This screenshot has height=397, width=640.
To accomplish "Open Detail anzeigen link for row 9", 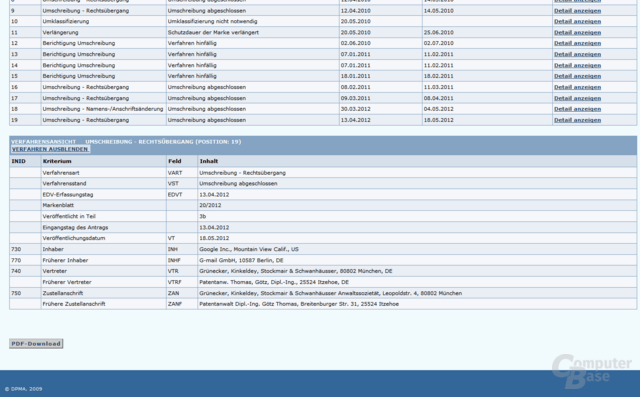I will [577, 11].
